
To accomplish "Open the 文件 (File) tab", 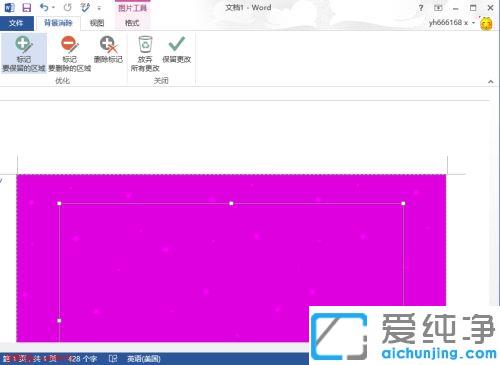I will pos(16,23).
